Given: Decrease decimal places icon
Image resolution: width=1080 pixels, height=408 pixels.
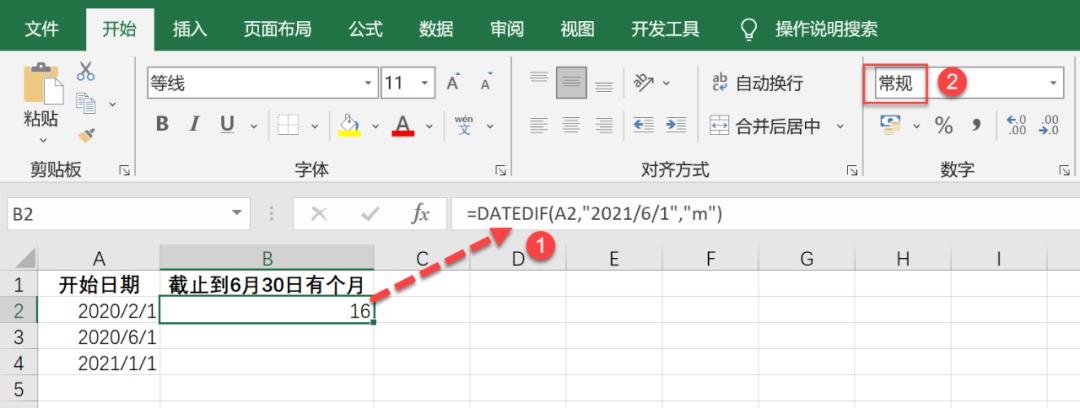Looking at the screenshot, I should point(1050,125).
